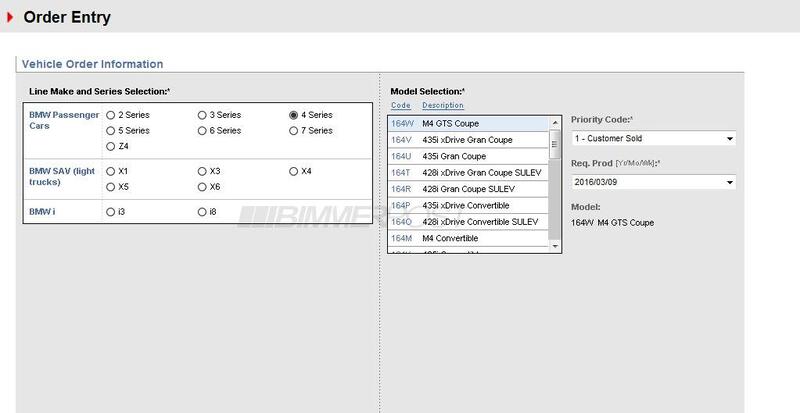This screenshot has width=800, height=413.
Task: Choose the 5 Series option
Action: [x=111, y=131]
